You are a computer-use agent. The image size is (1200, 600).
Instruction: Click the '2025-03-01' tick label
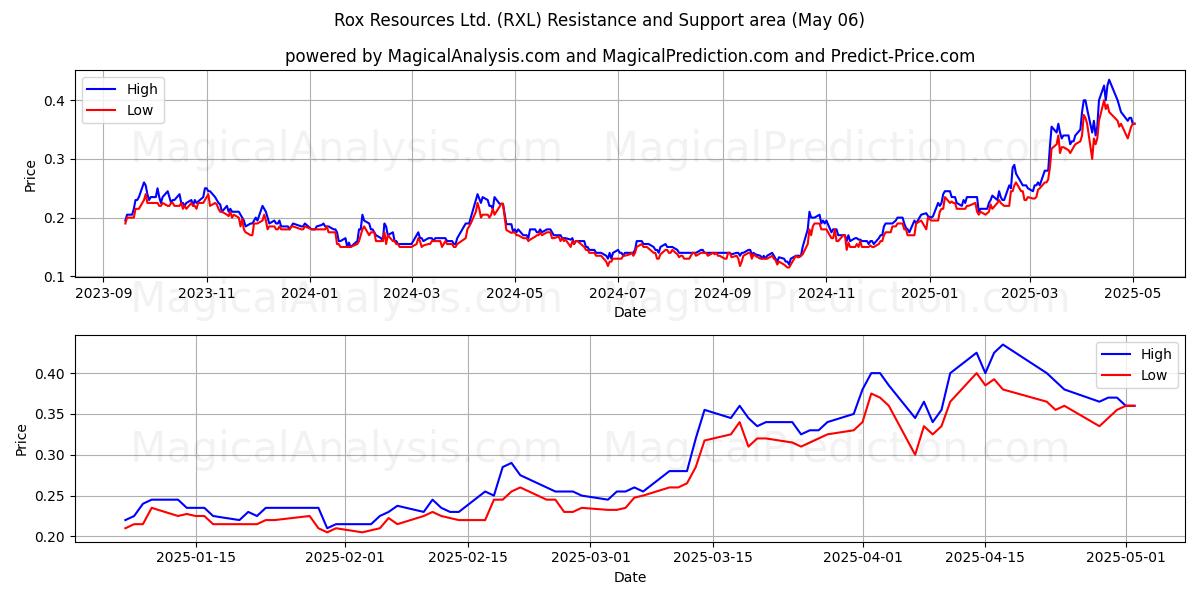tap(590, 558)
